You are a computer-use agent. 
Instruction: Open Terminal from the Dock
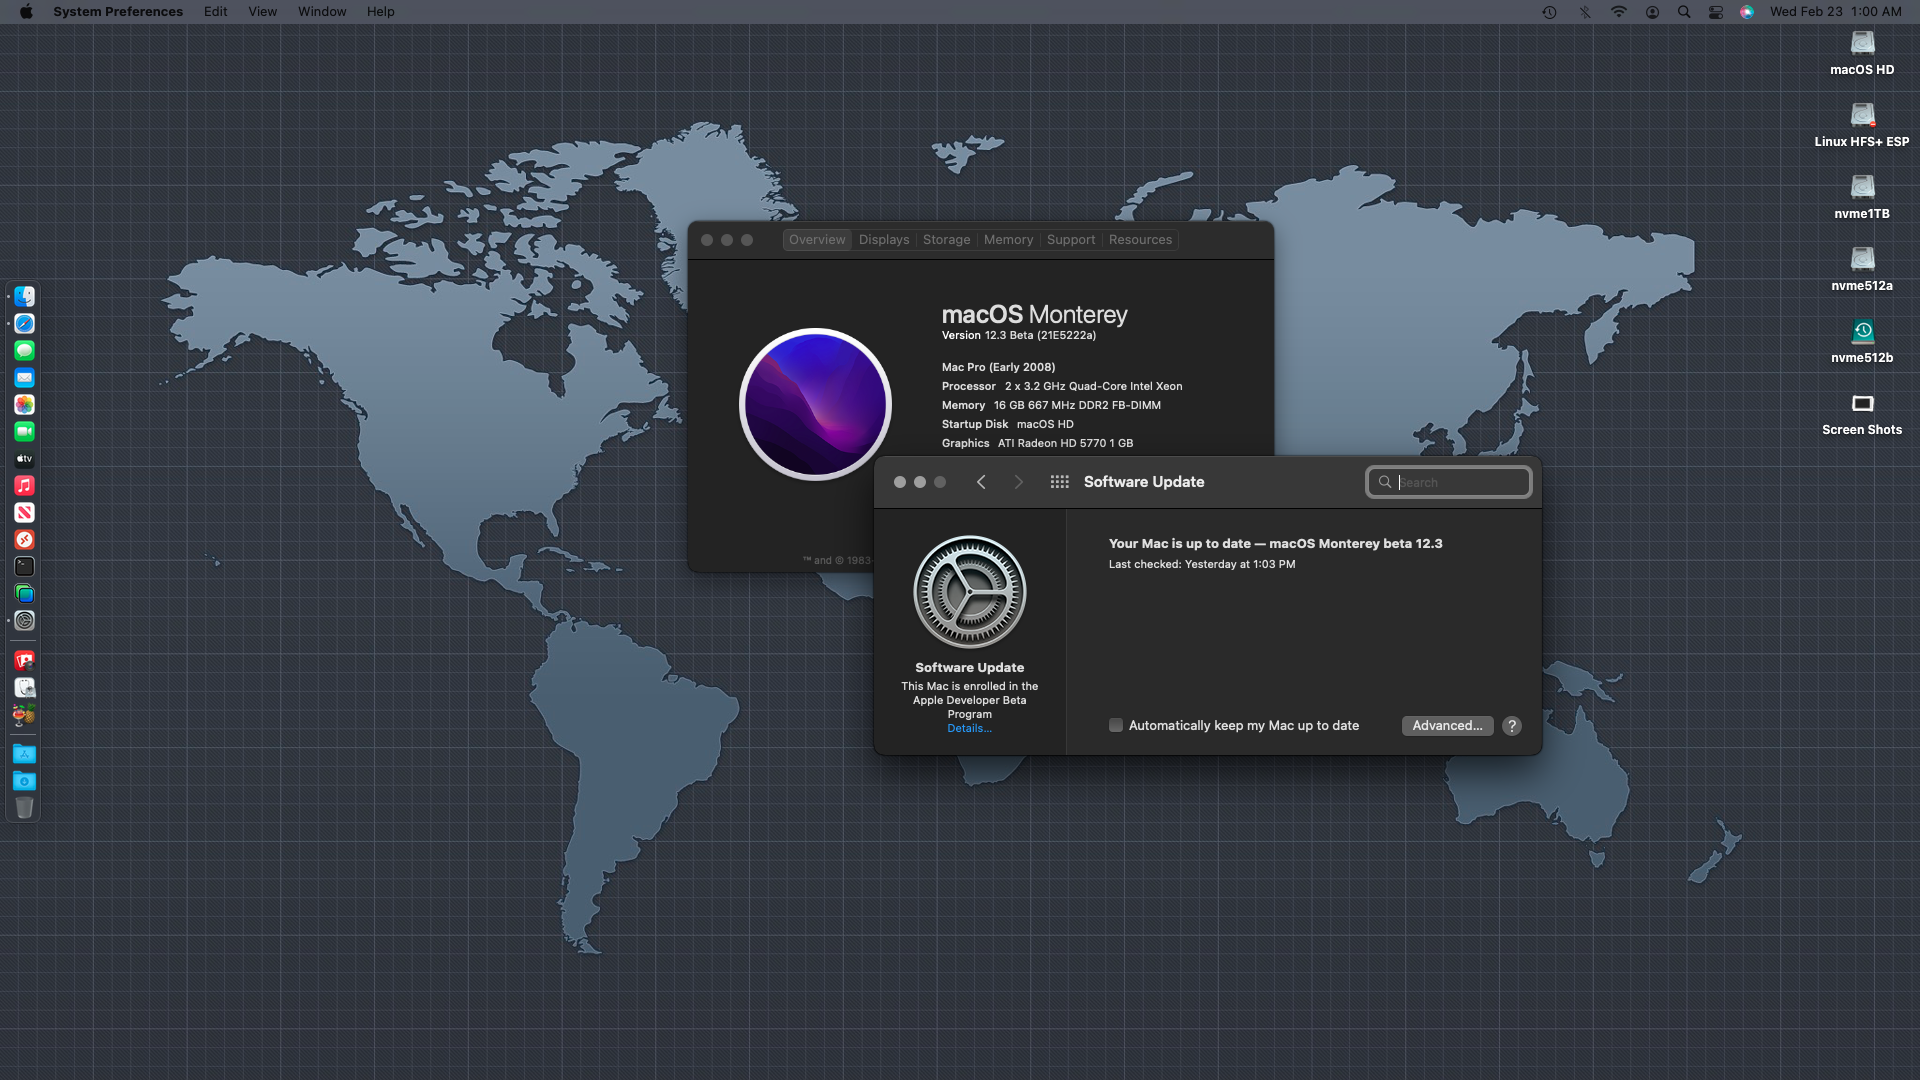point(25,567)
